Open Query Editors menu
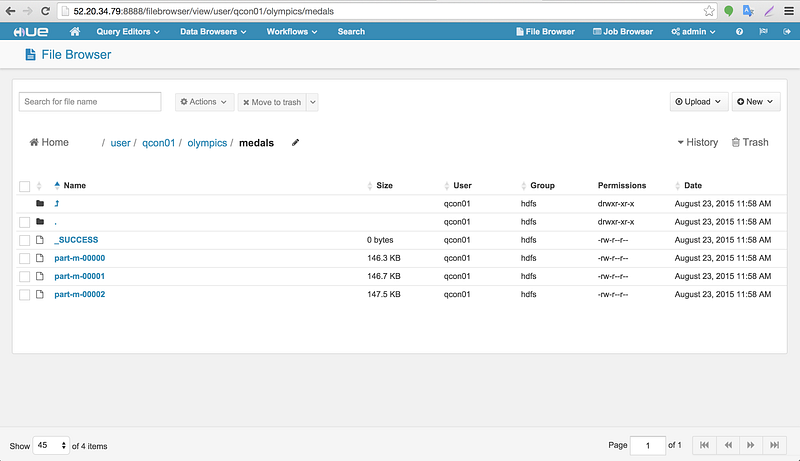Image resolution: width=800 pixels, height=461 pixels. [x=128, y=32]
